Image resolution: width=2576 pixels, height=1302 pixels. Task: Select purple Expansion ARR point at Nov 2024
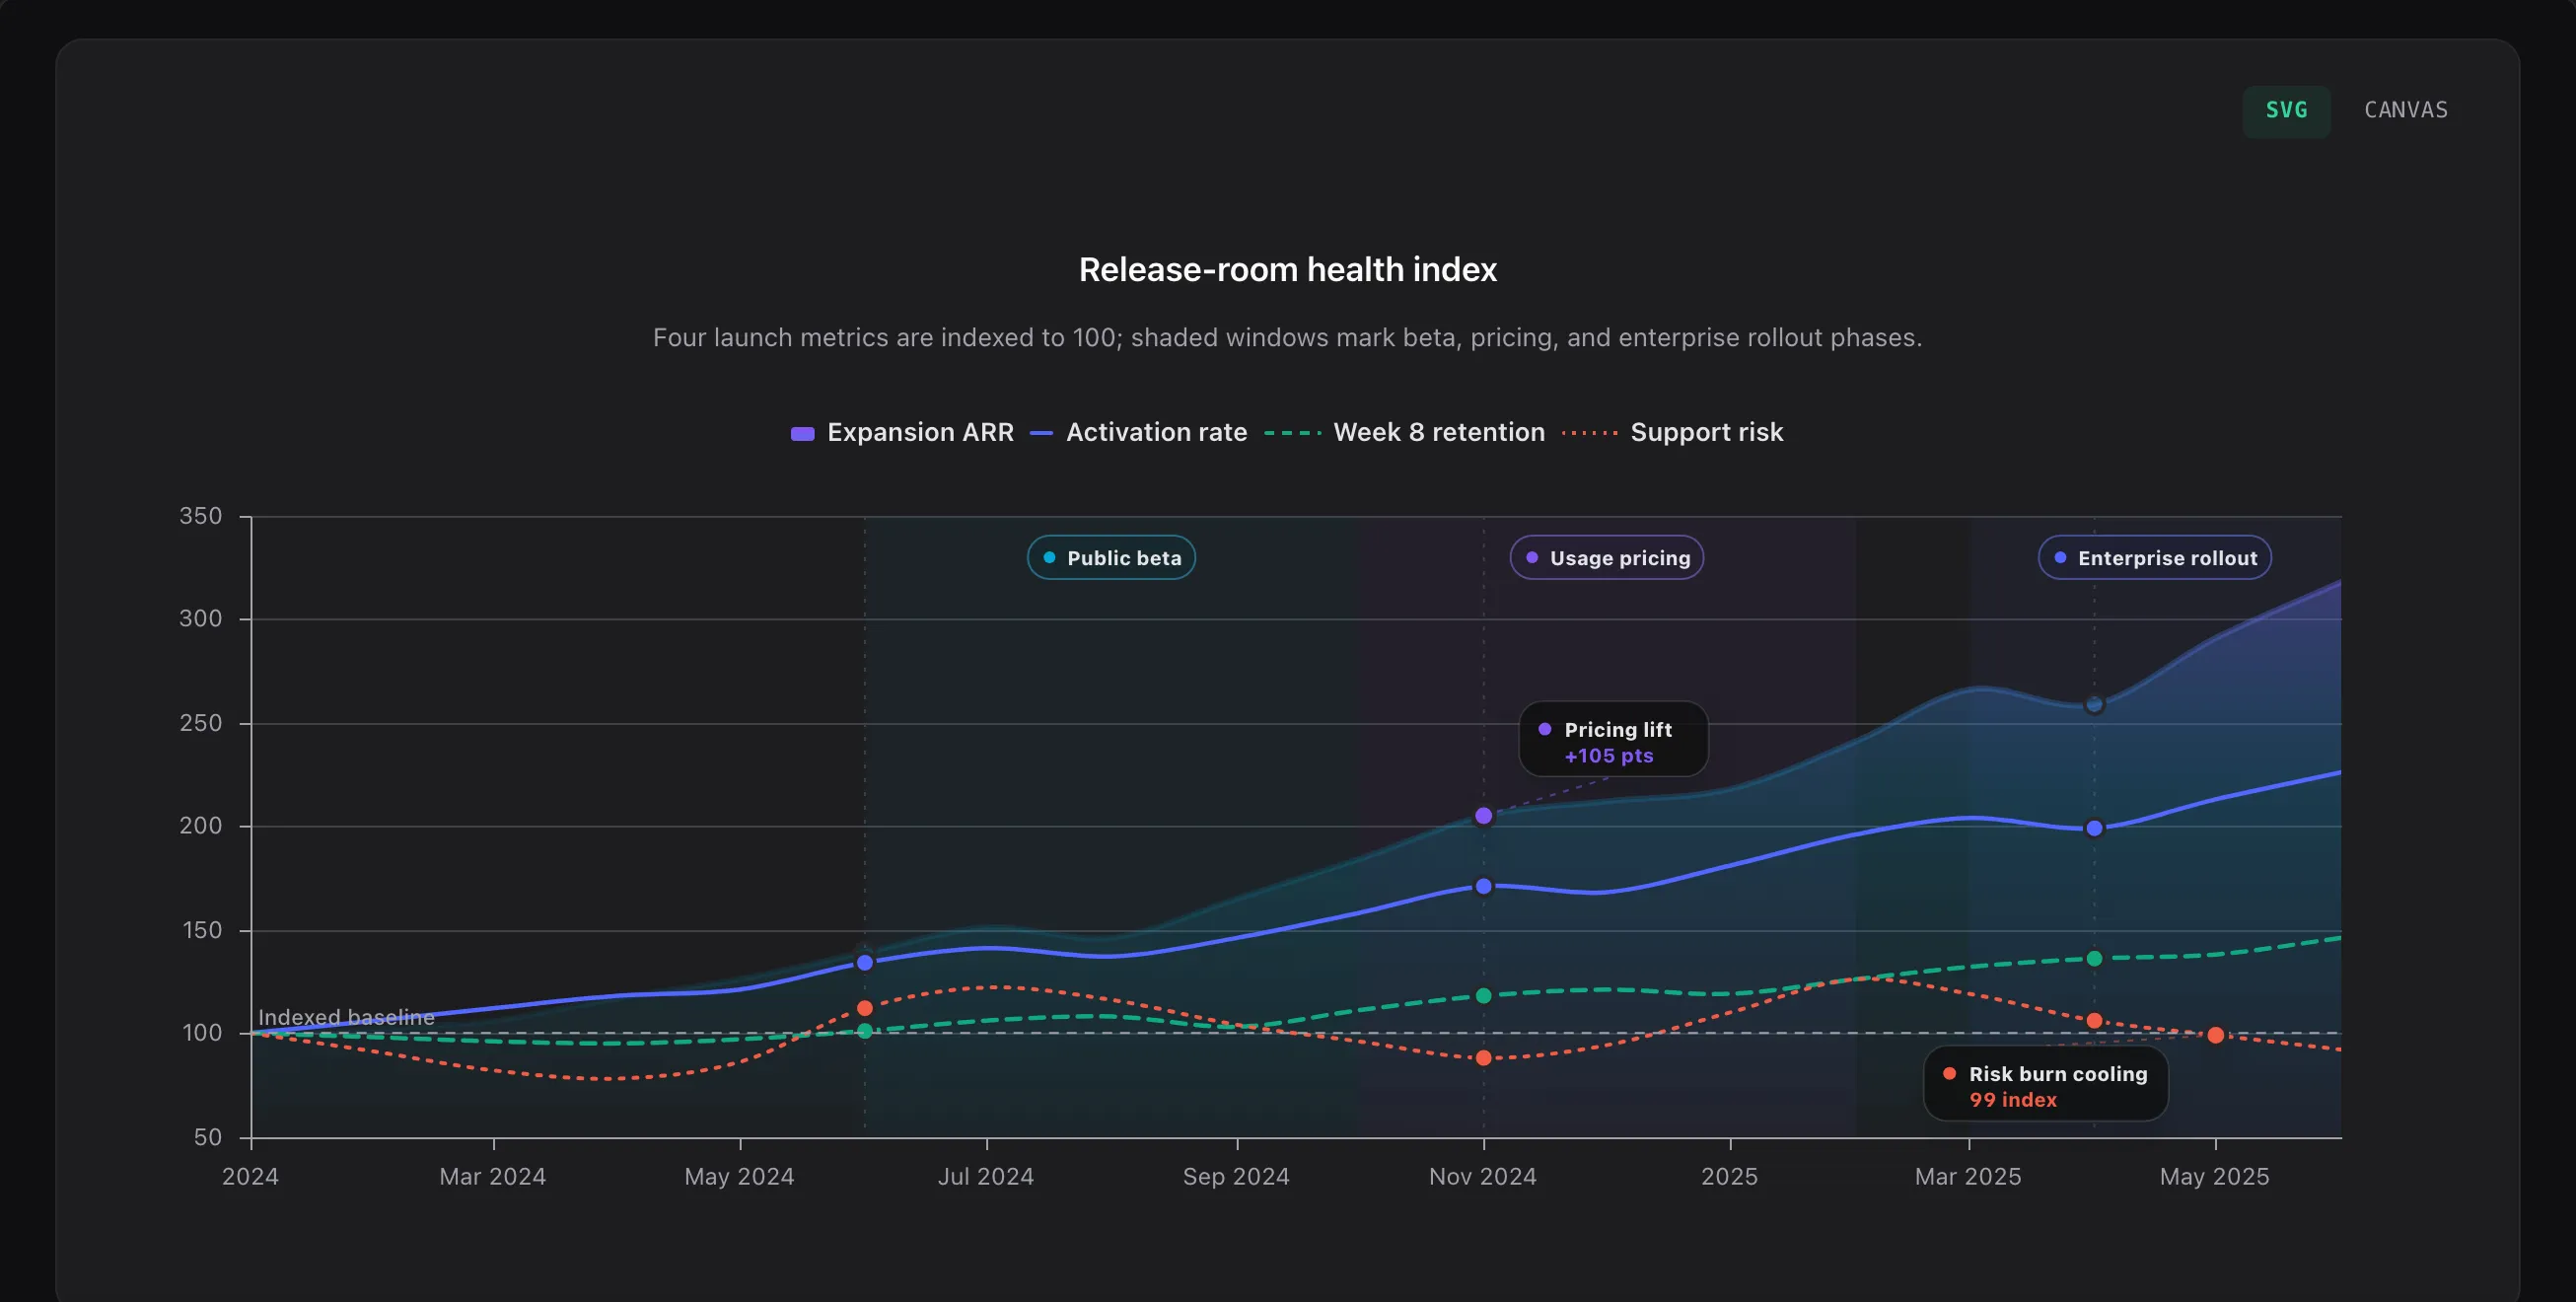tap(1483, 817)
